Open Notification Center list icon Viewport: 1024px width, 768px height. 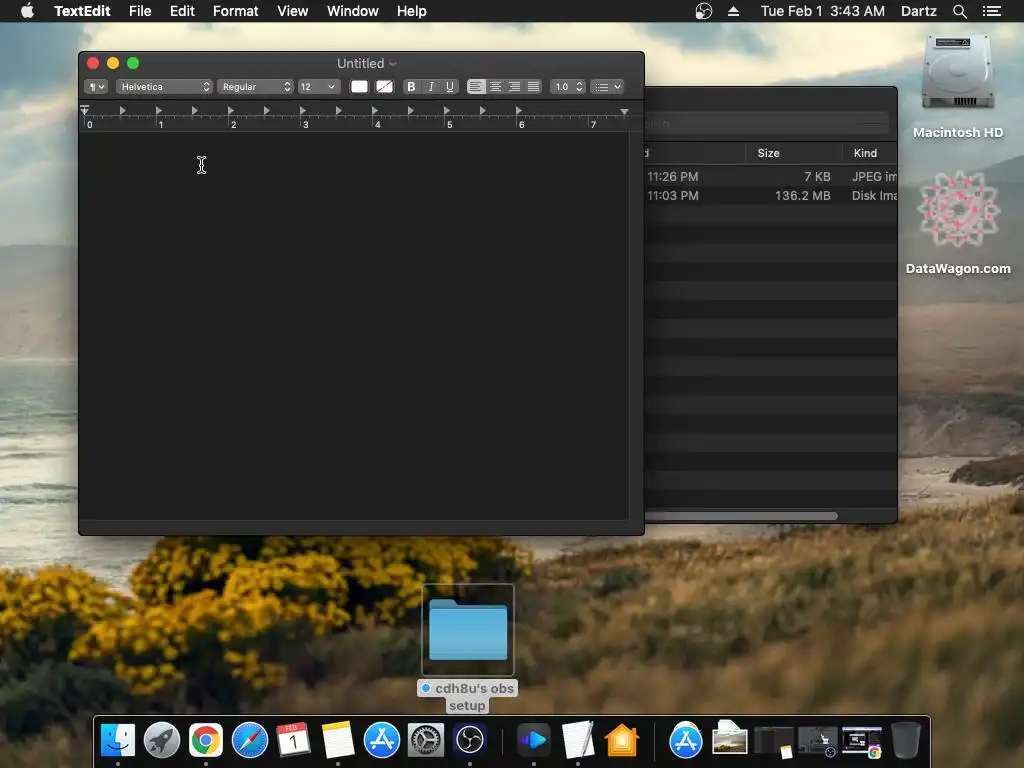991,11
